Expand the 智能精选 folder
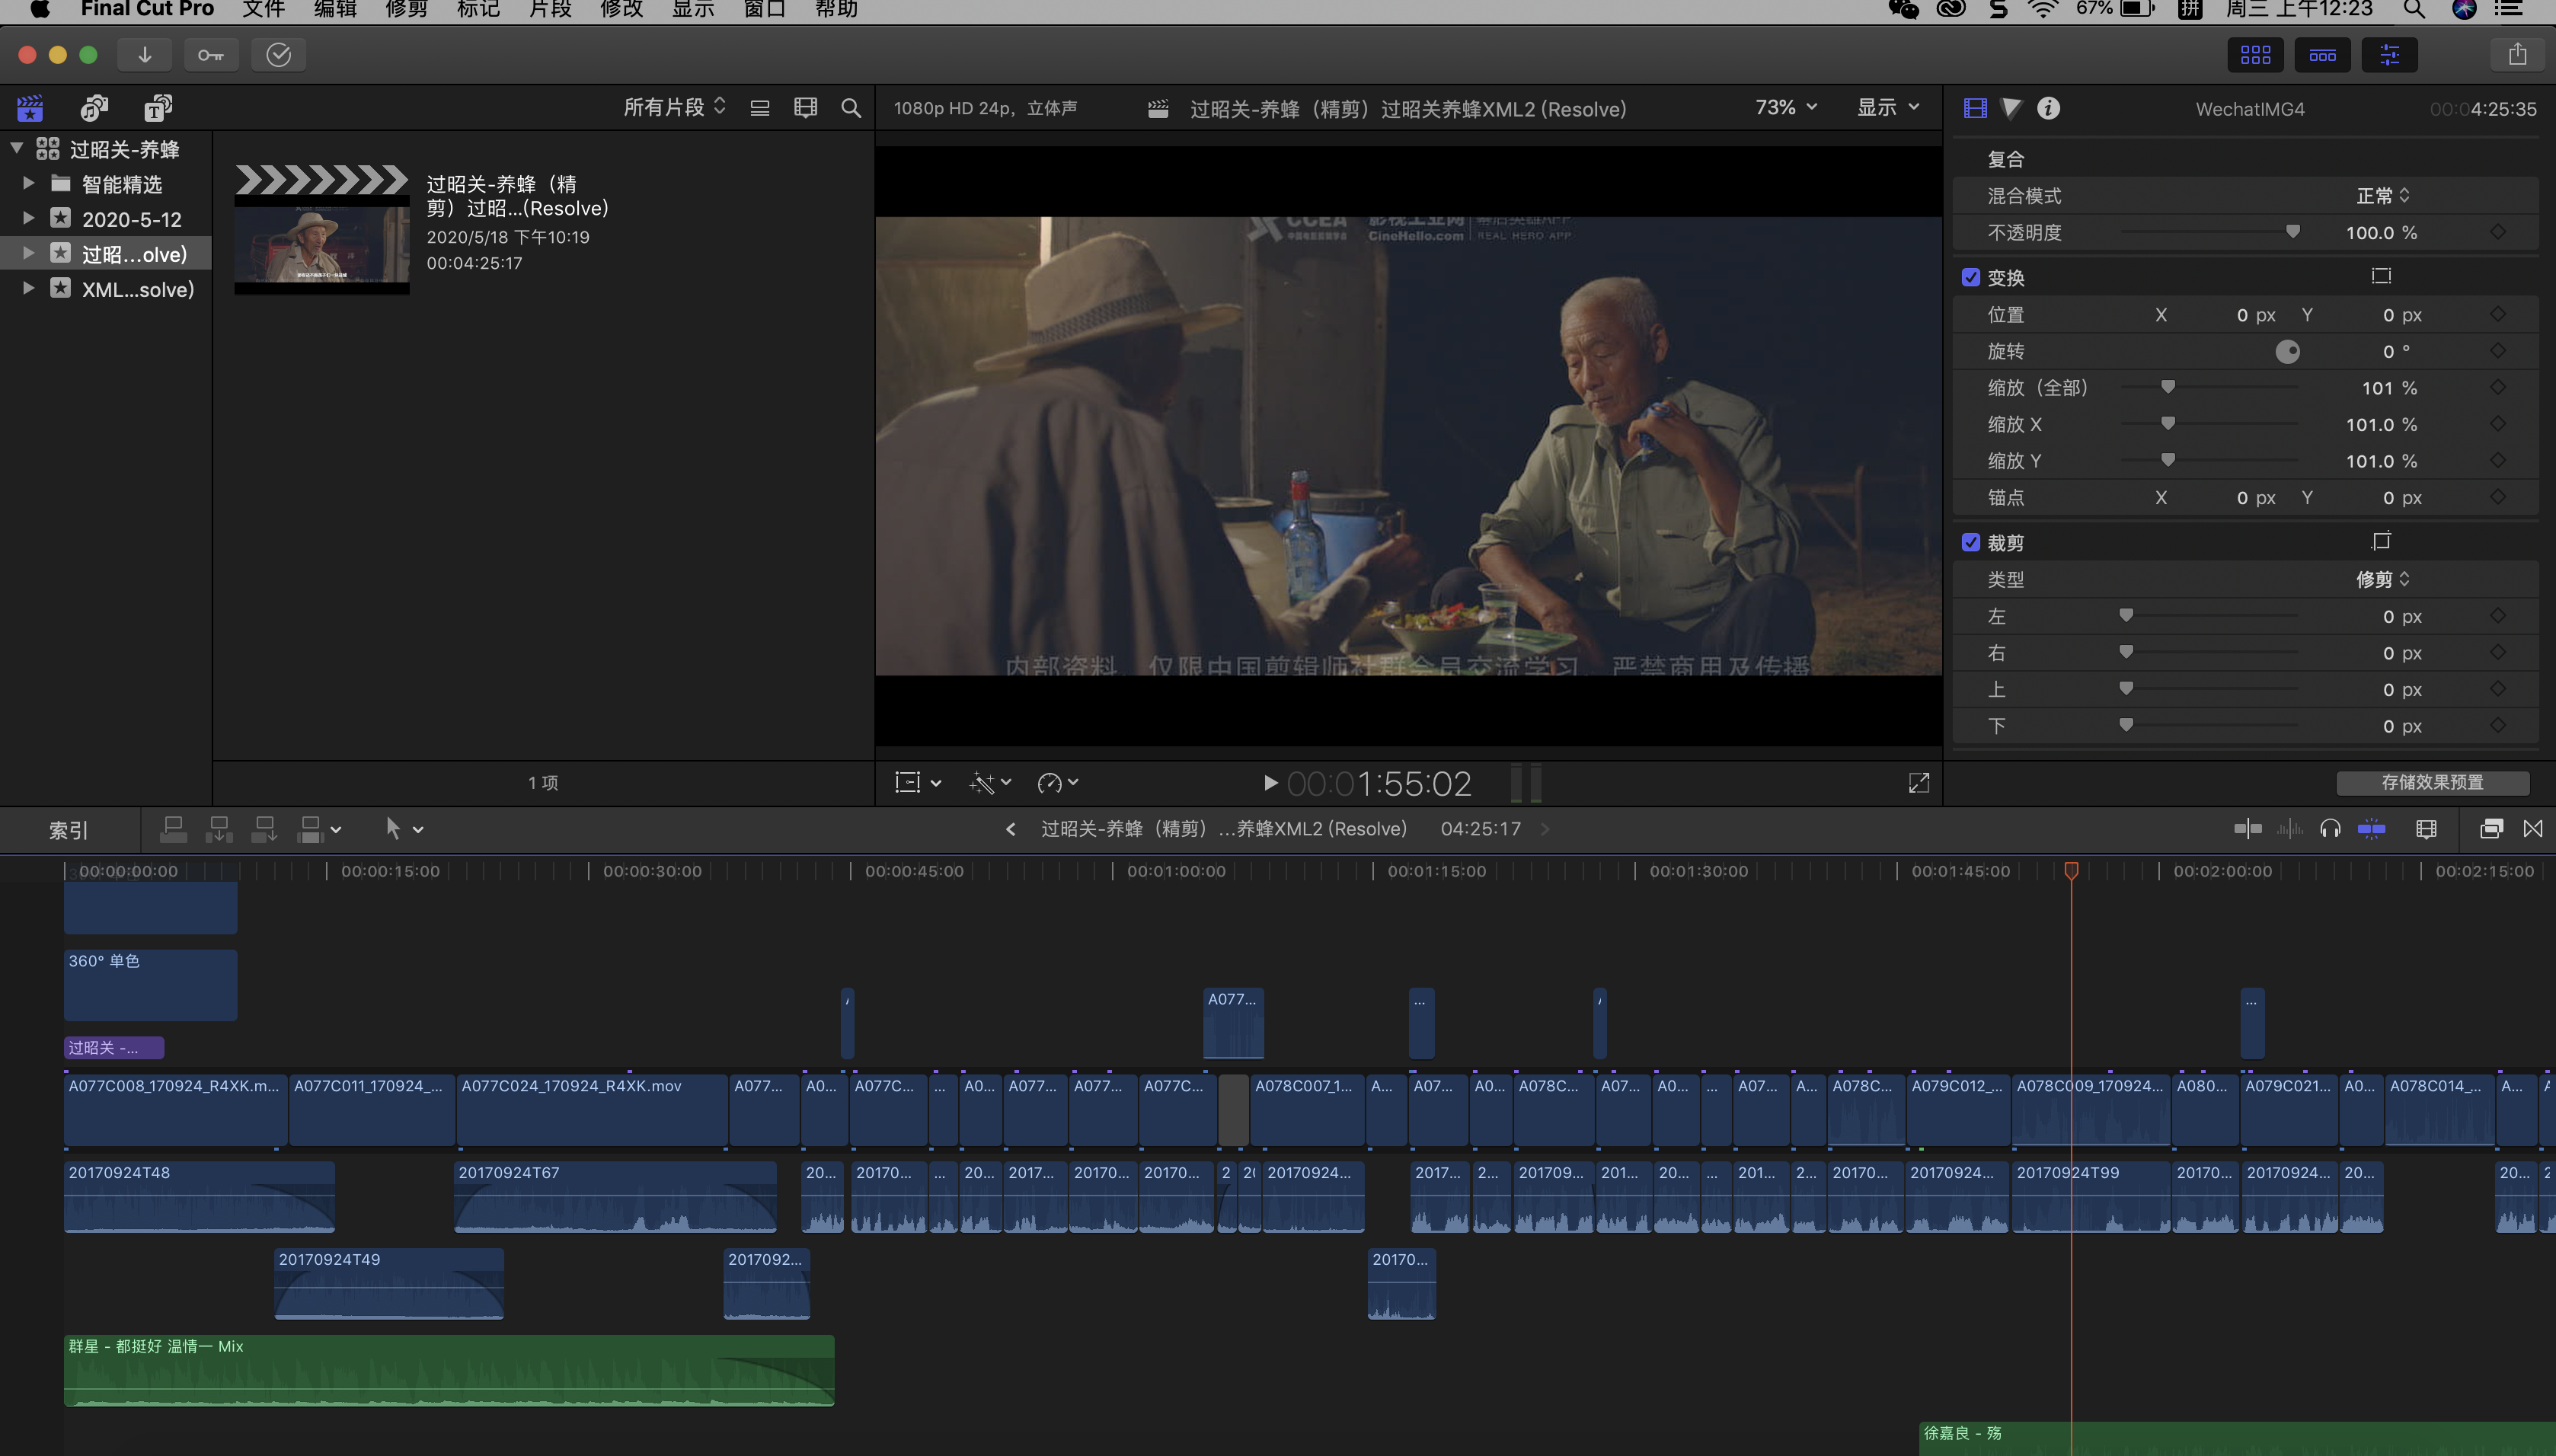Viewport: 2556px width, 1456px height. pyautogui.click(x=28, y=184)
